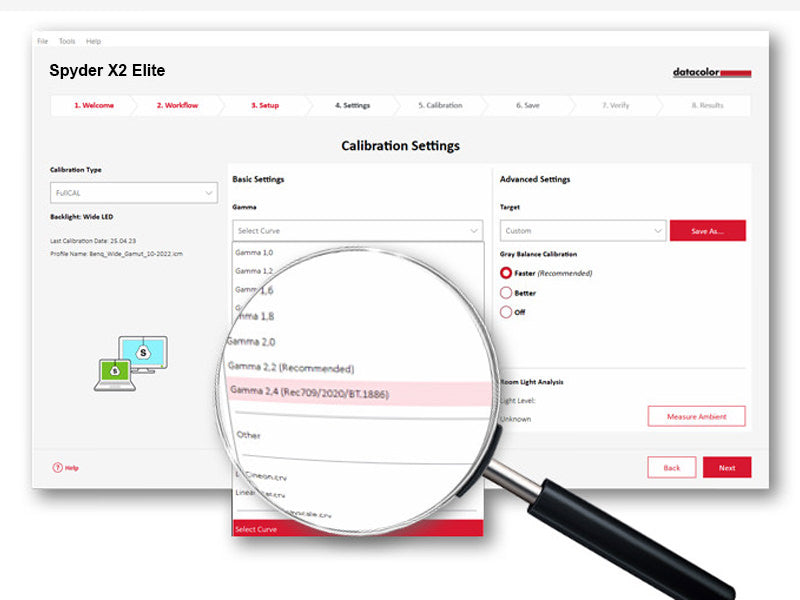800x600 pixels.
Task: Choose Gamma 2.4 (Rec709/2020/BT.1886) option
Action: click(x=310, y=393)
